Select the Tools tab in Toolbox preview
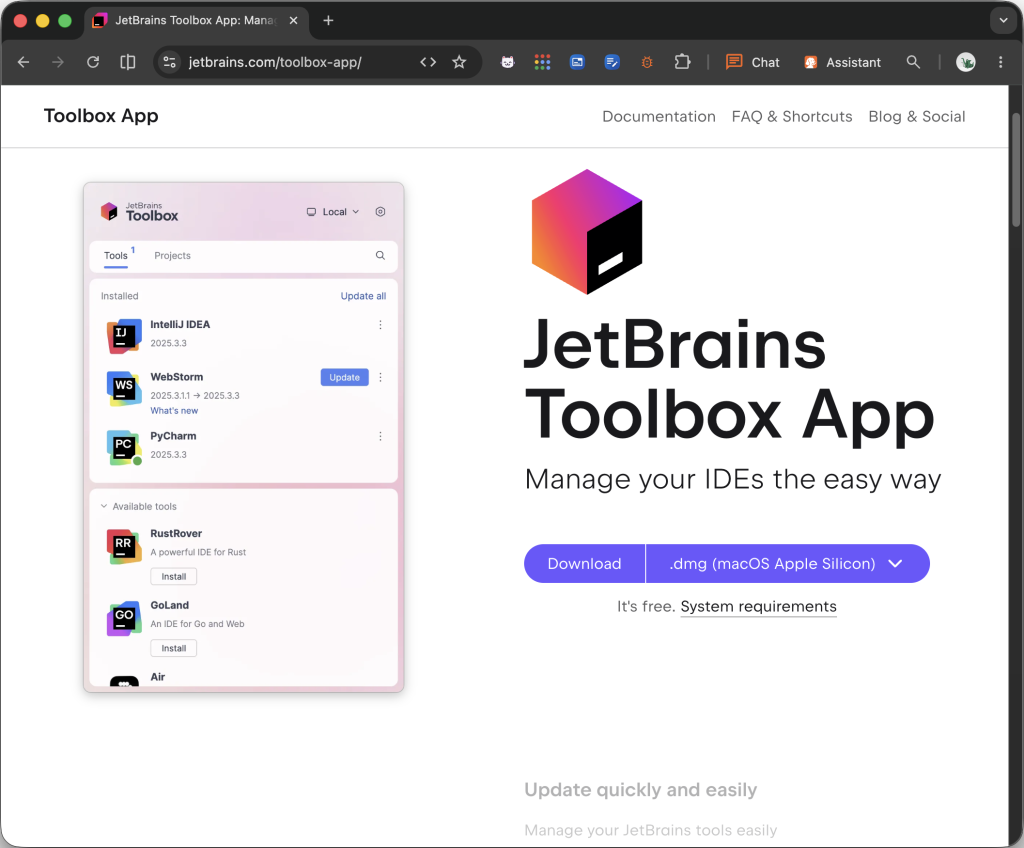The height and width of the screenshot is (848, 1024). tap(116, 255)
